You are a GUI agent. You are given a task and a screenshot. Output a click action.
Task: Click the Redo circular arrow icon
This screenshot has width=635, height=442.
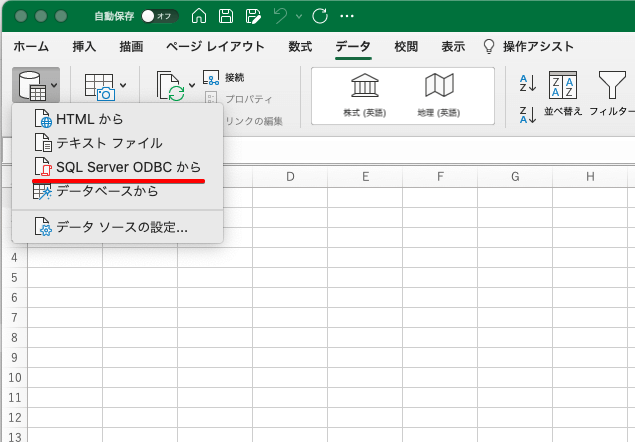coord(320,16)
